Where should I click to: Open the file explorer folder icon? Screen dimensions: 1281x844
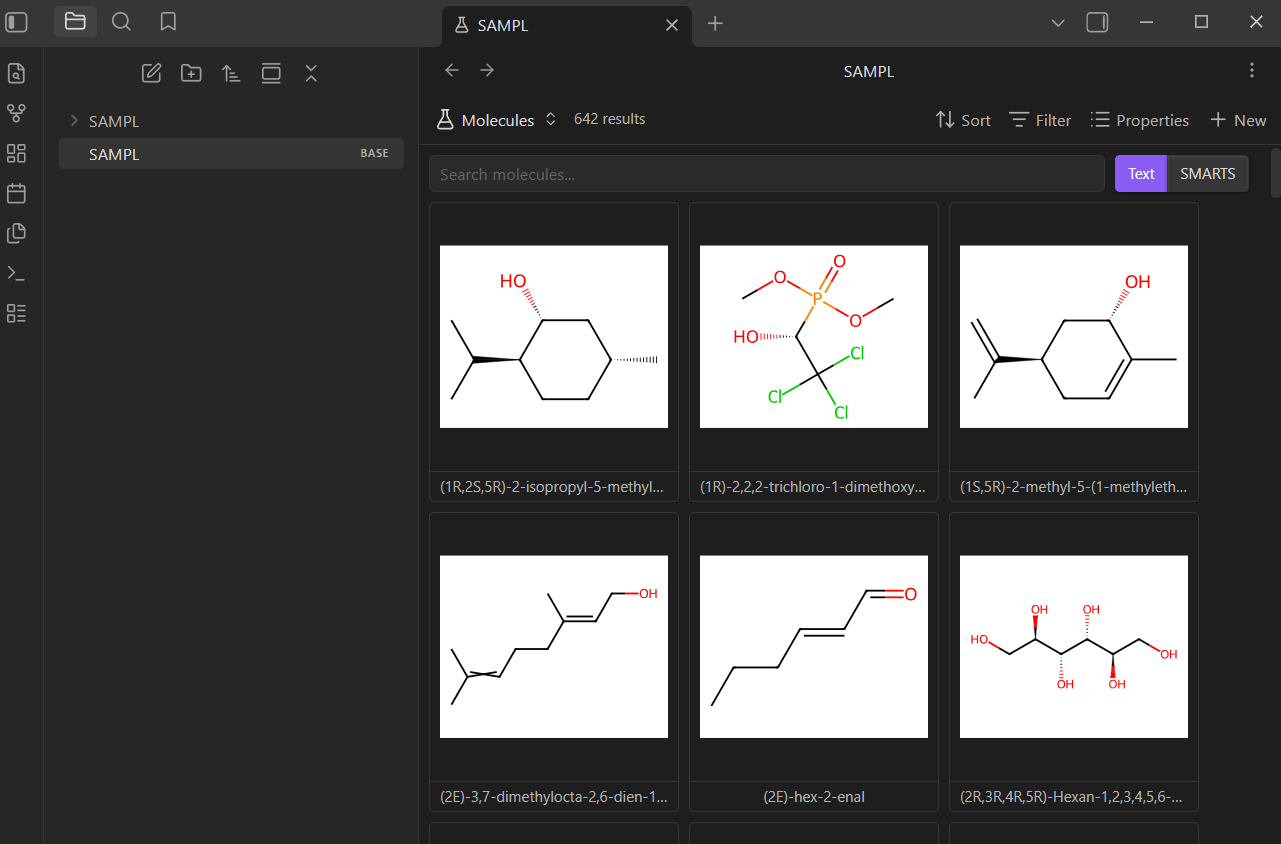75,22
